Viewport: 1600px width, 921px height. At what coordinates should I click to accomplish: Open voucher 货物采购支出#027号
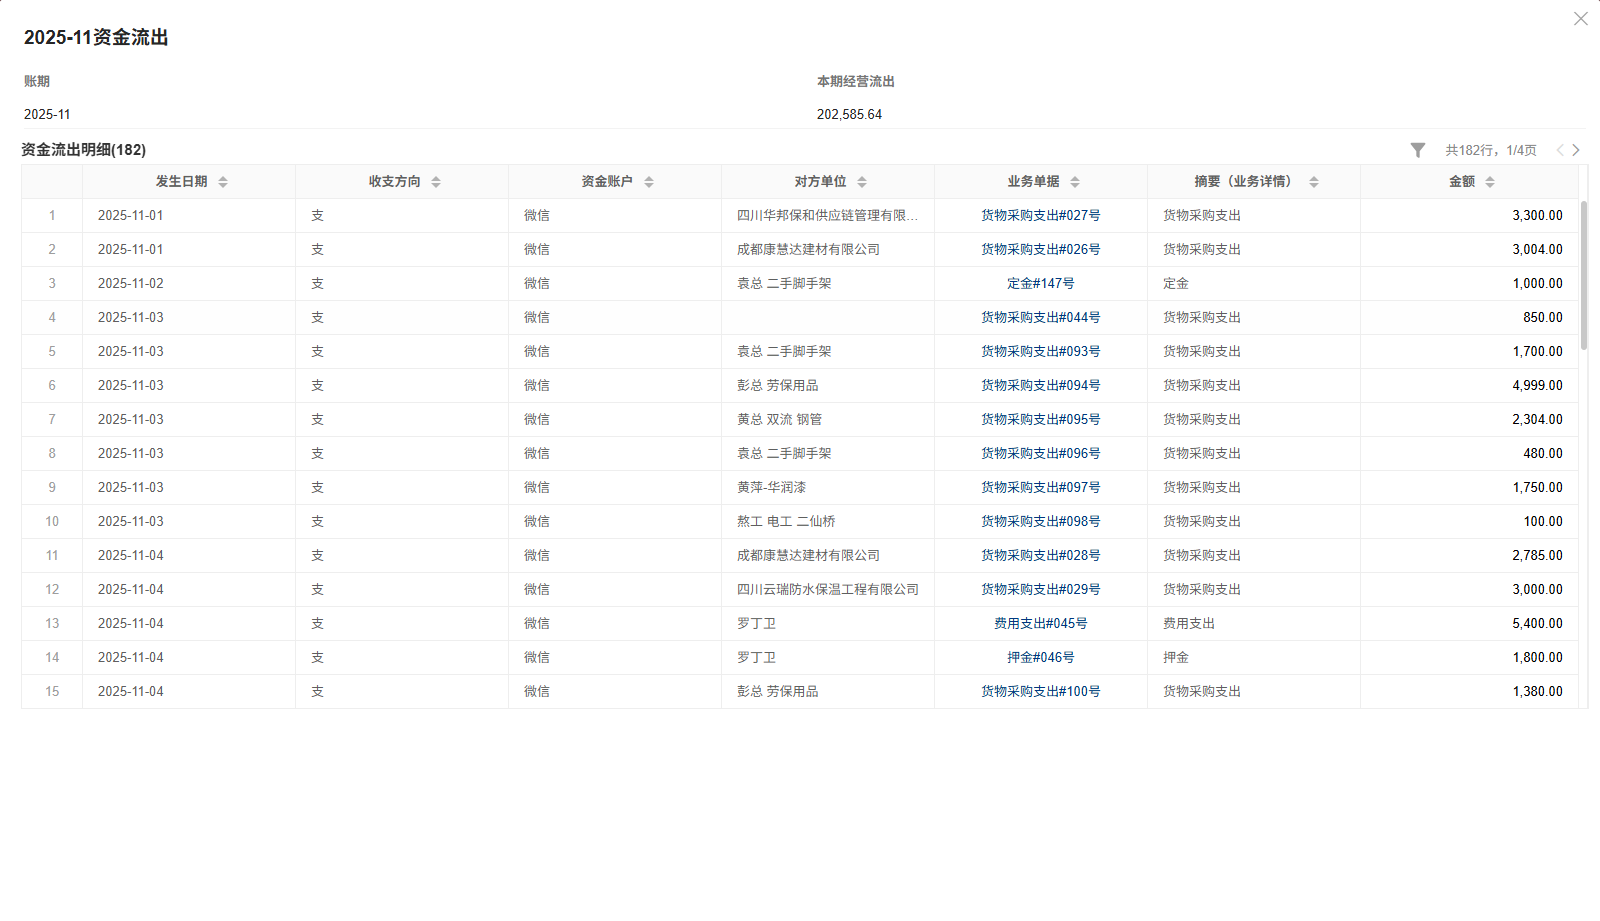1039,215
